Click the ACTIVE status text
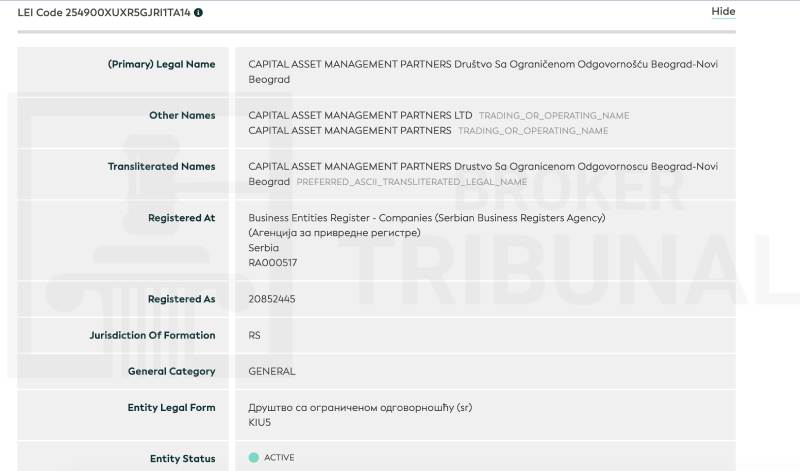 [279, 458]
